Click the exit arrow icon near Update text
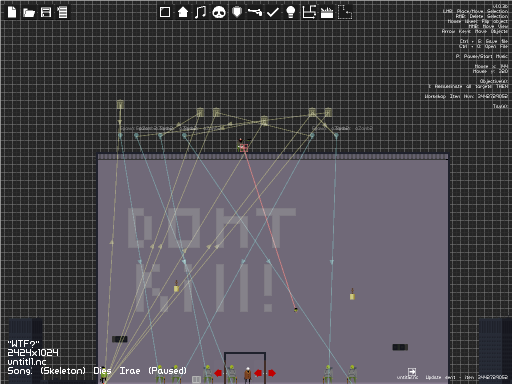 (412, 372)
